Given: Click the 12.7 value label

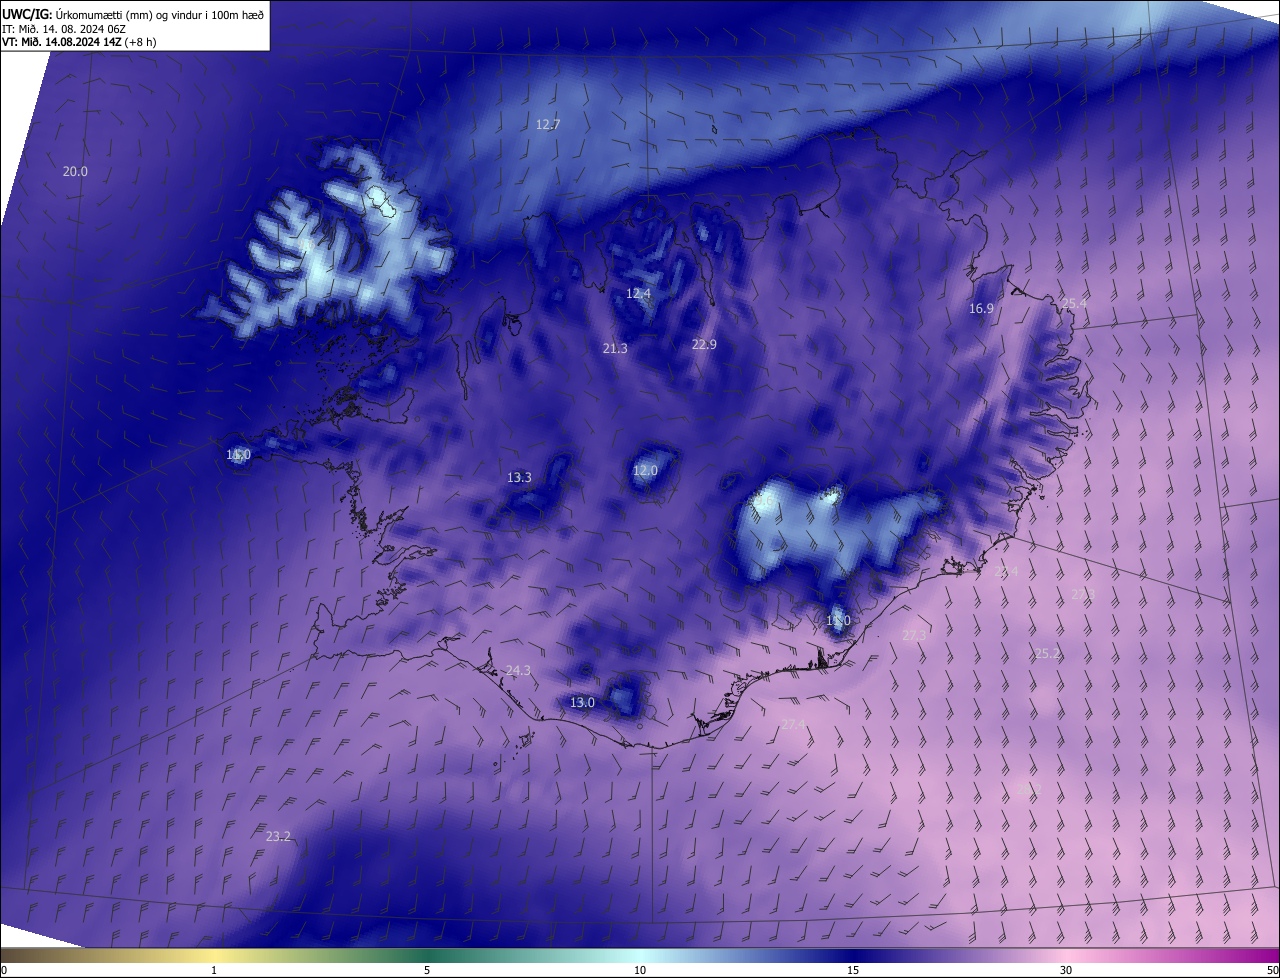Looking at the screenshot, I should click(x=548, y=124).
